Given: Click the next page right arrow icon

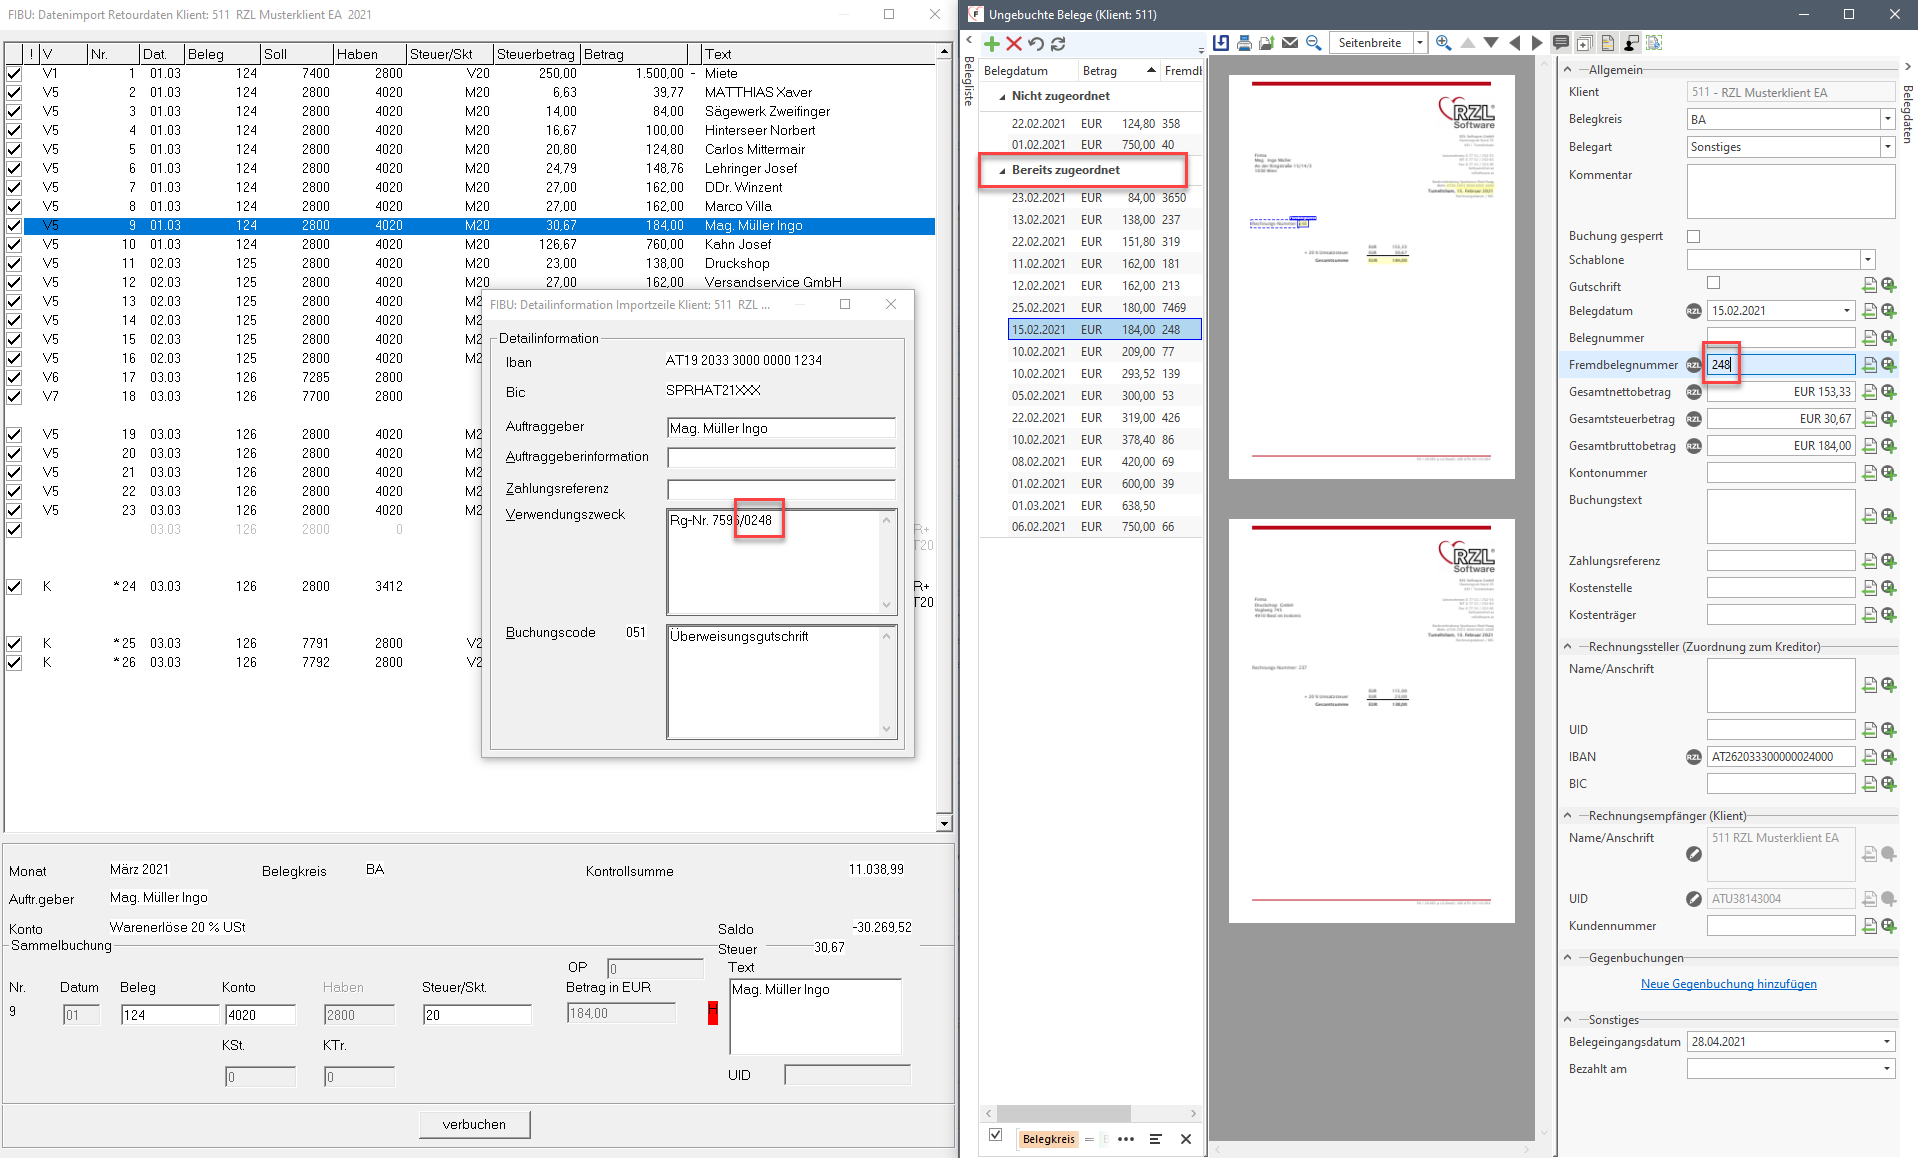Looking at the screenshot, I should point(1537,43).
